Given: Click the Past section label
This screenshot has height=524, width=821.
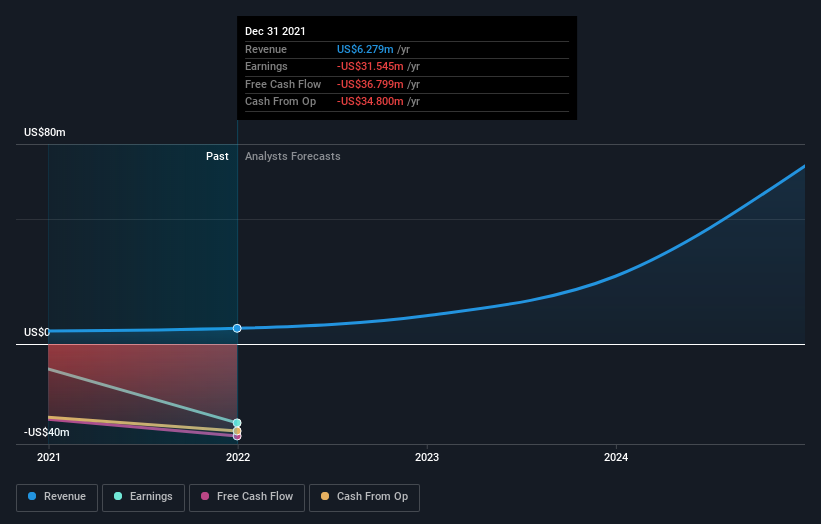Looking at the screenshot, I should point(217,157).
